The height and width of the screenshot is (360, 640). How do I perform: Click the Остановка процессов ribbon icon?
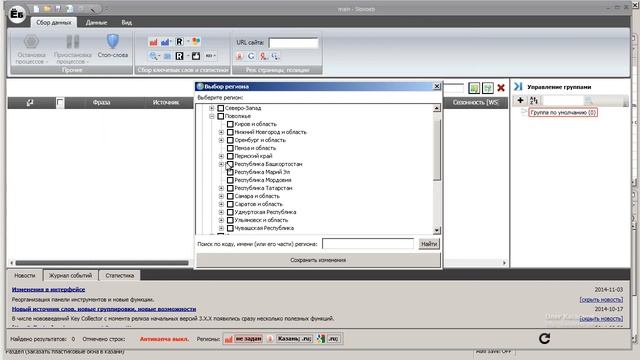pos(31,42)
